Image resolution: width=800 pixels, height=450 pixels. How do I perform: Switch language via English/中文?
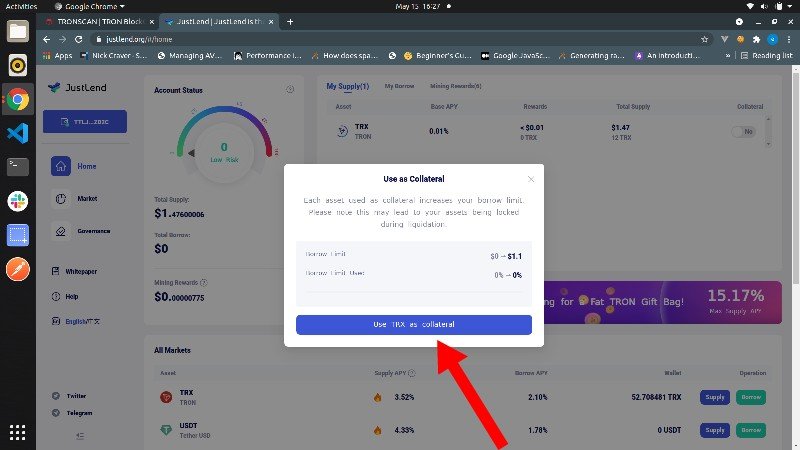coord(76,321)
